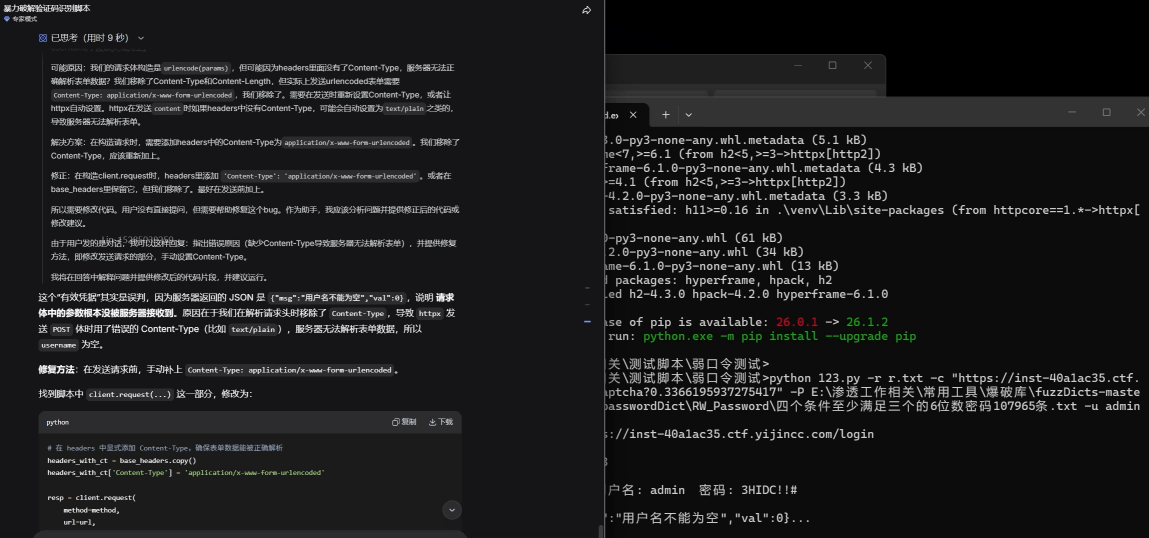Click the green pip upgrade command in terminal
This screenshot has width=1149, height=538.
click(779, 336)
